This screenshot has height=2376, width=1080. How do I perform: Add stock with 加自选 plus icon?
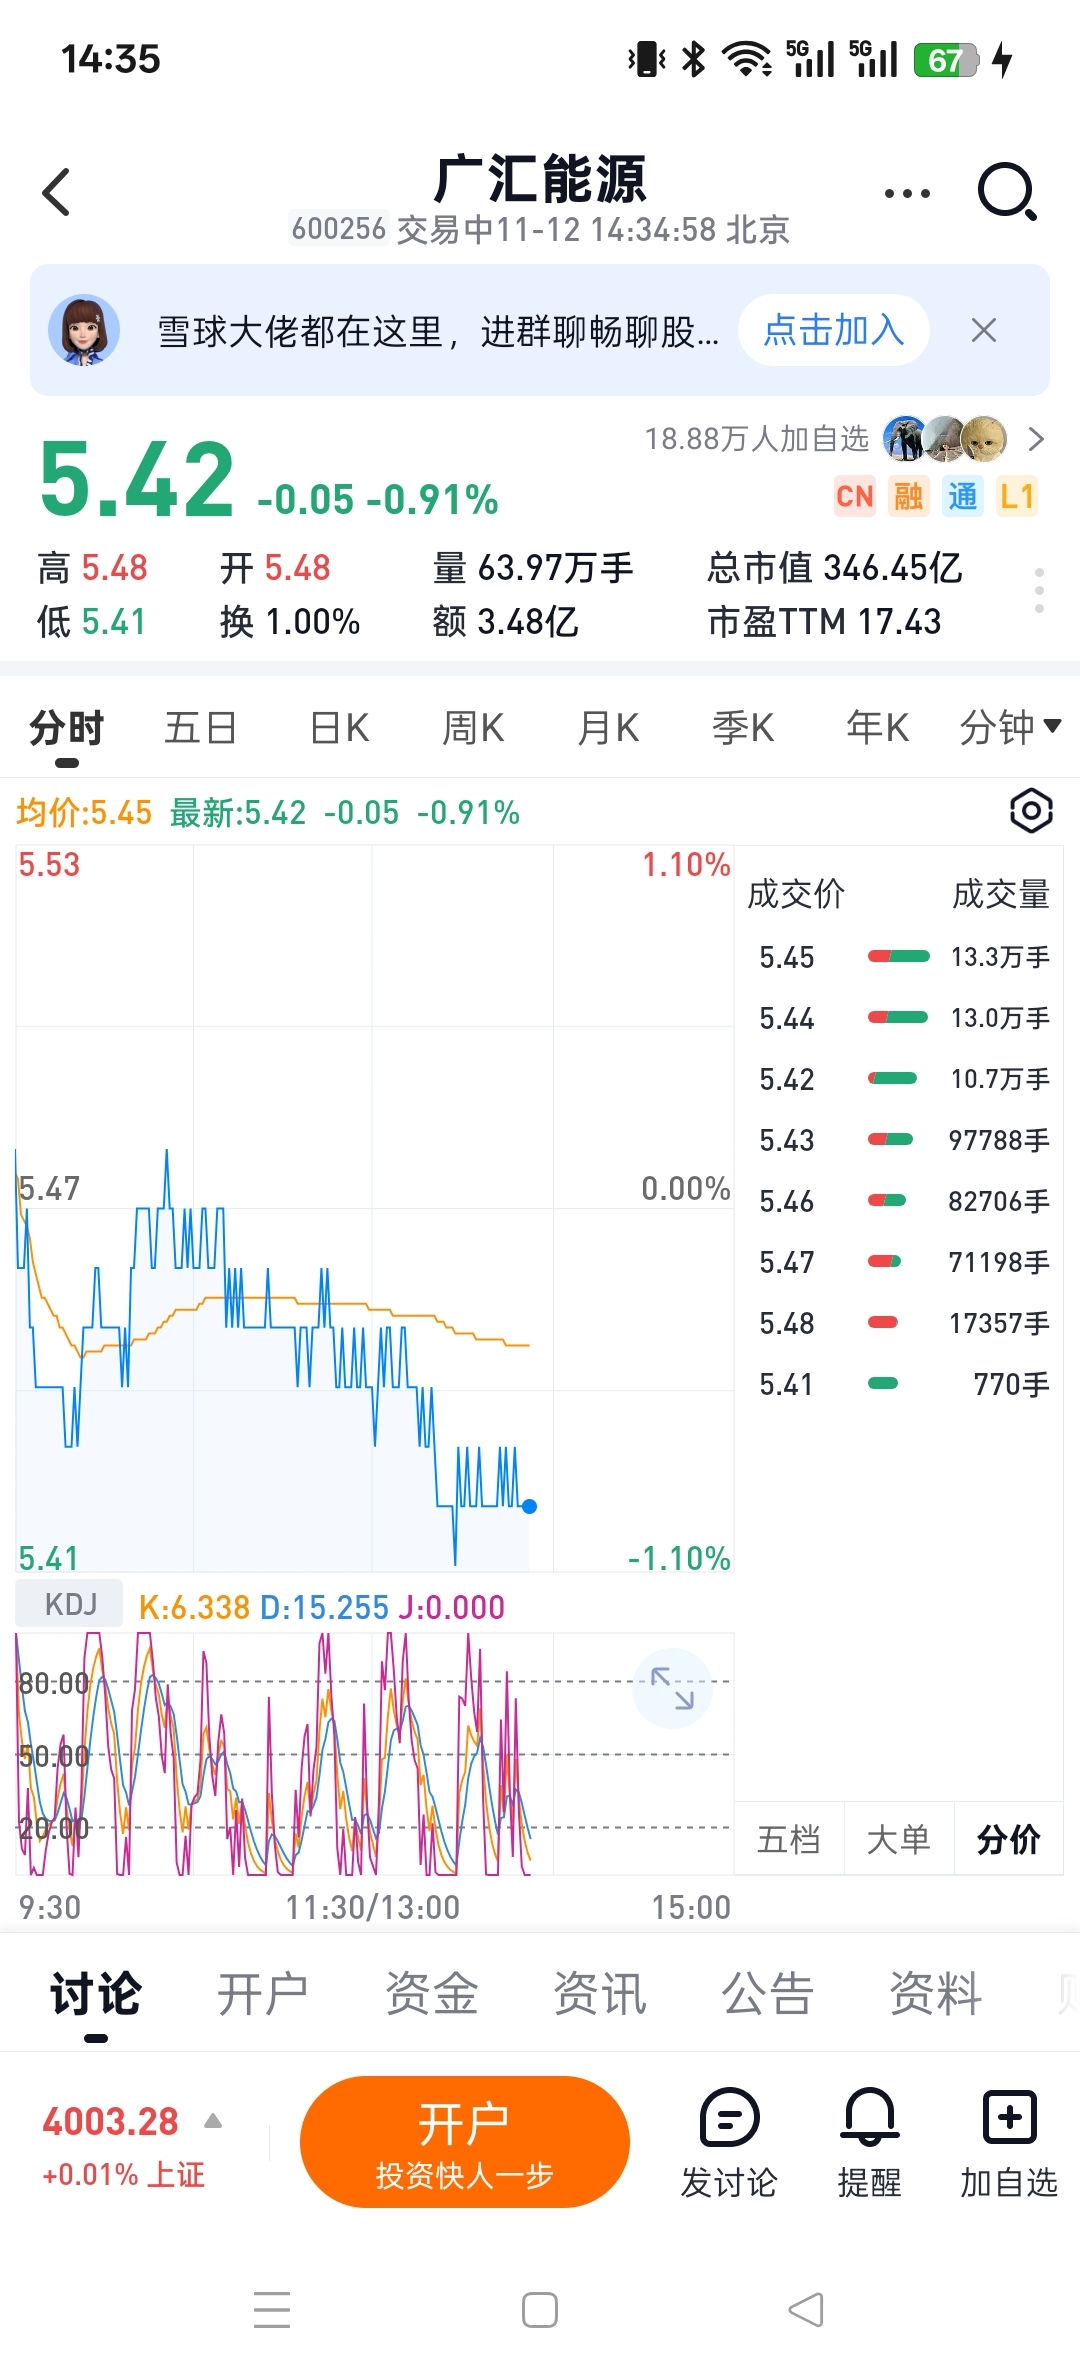tap(1009, 2142)
